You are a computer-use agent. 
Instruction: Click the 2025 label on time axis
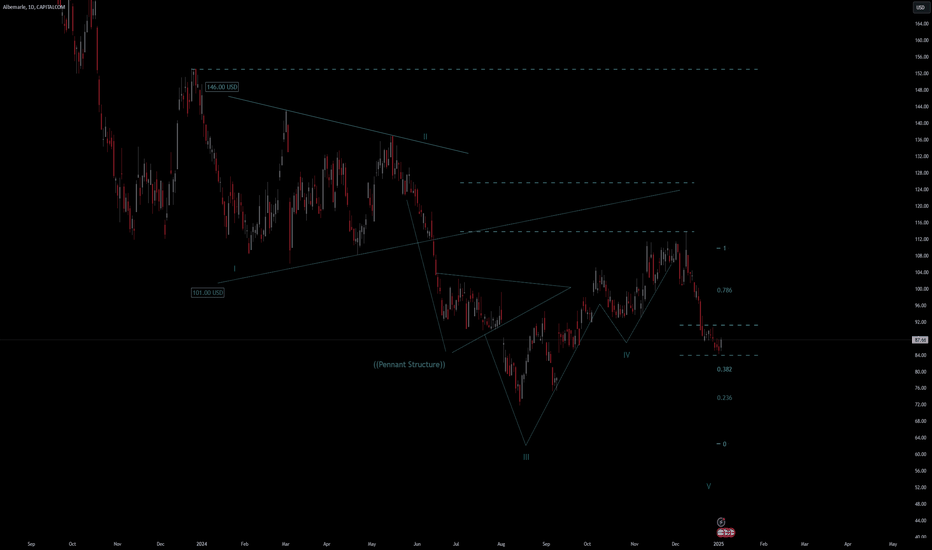pyautogui.click(x=718, y=544)
